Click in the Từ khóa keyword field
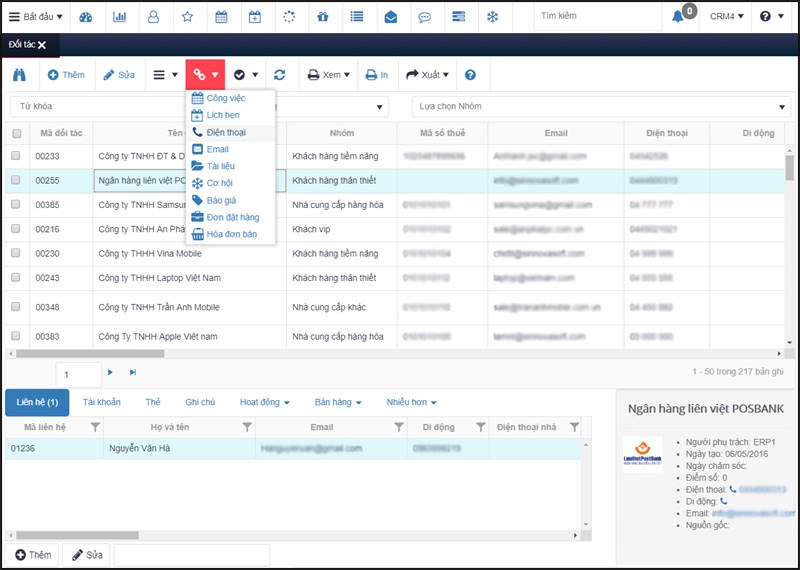 pyautogui.click(x=99, y=107)
